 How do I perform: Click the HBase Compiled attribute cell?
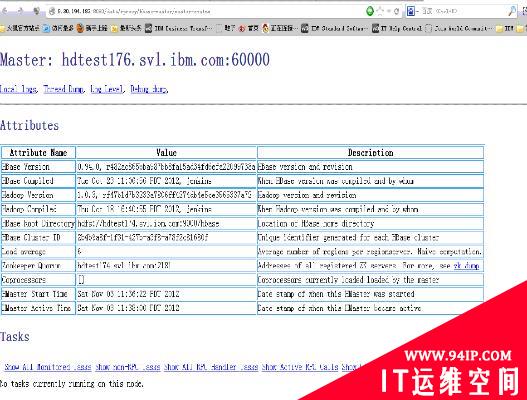point(38,181)
